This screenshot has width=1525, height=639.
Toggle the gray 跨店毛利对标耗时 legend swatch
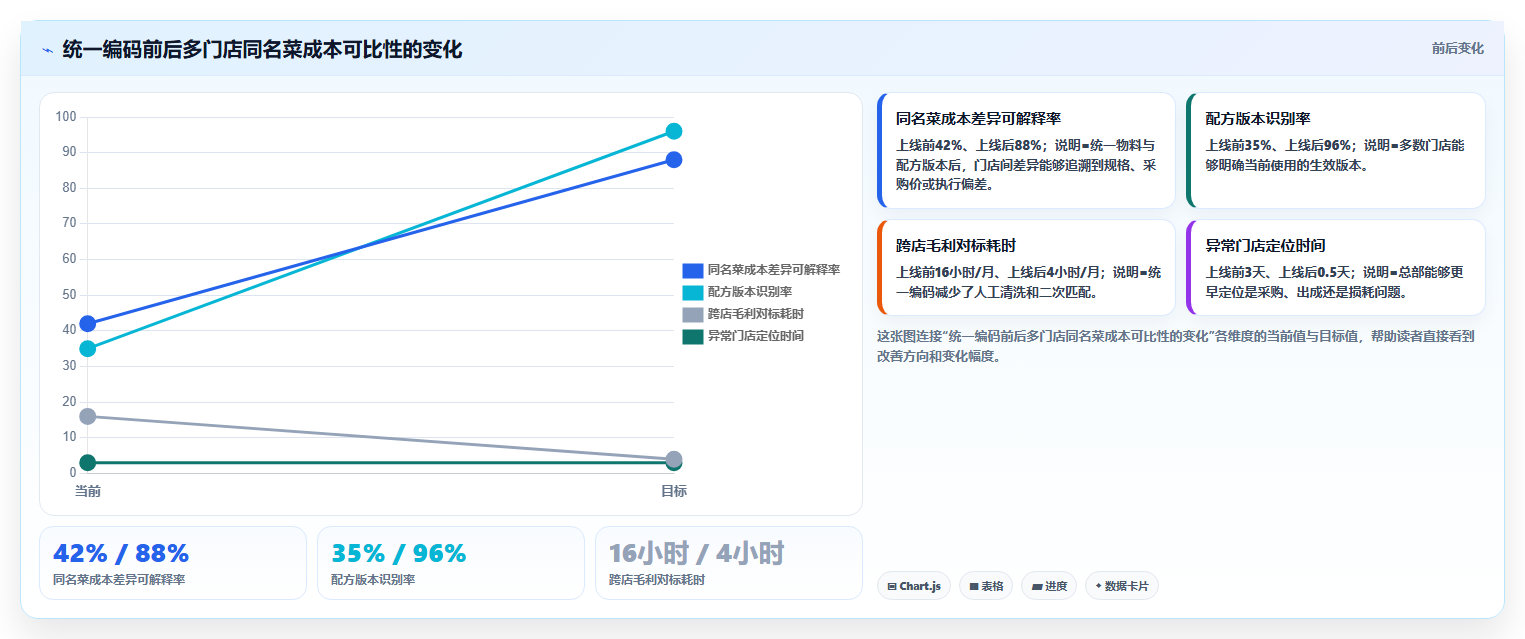tap(693, 314)
